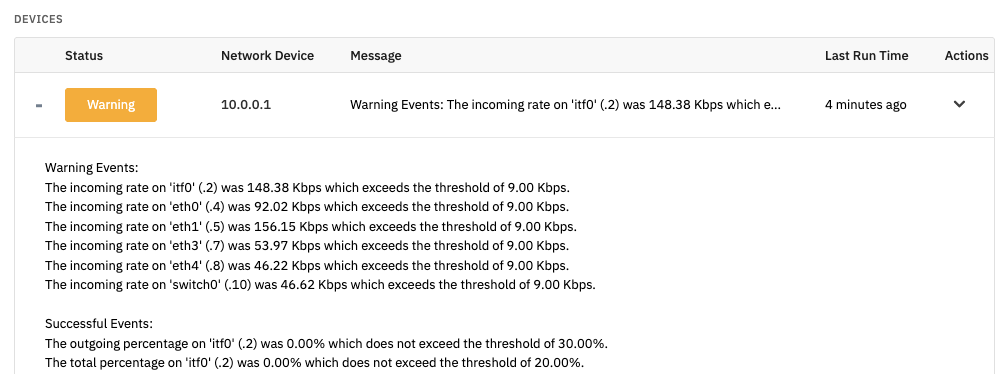Viewport: 1004px width, 374px height.
Task: Select the itf0 148.38 Kbps incoming rate line
Action: (307, 188)
